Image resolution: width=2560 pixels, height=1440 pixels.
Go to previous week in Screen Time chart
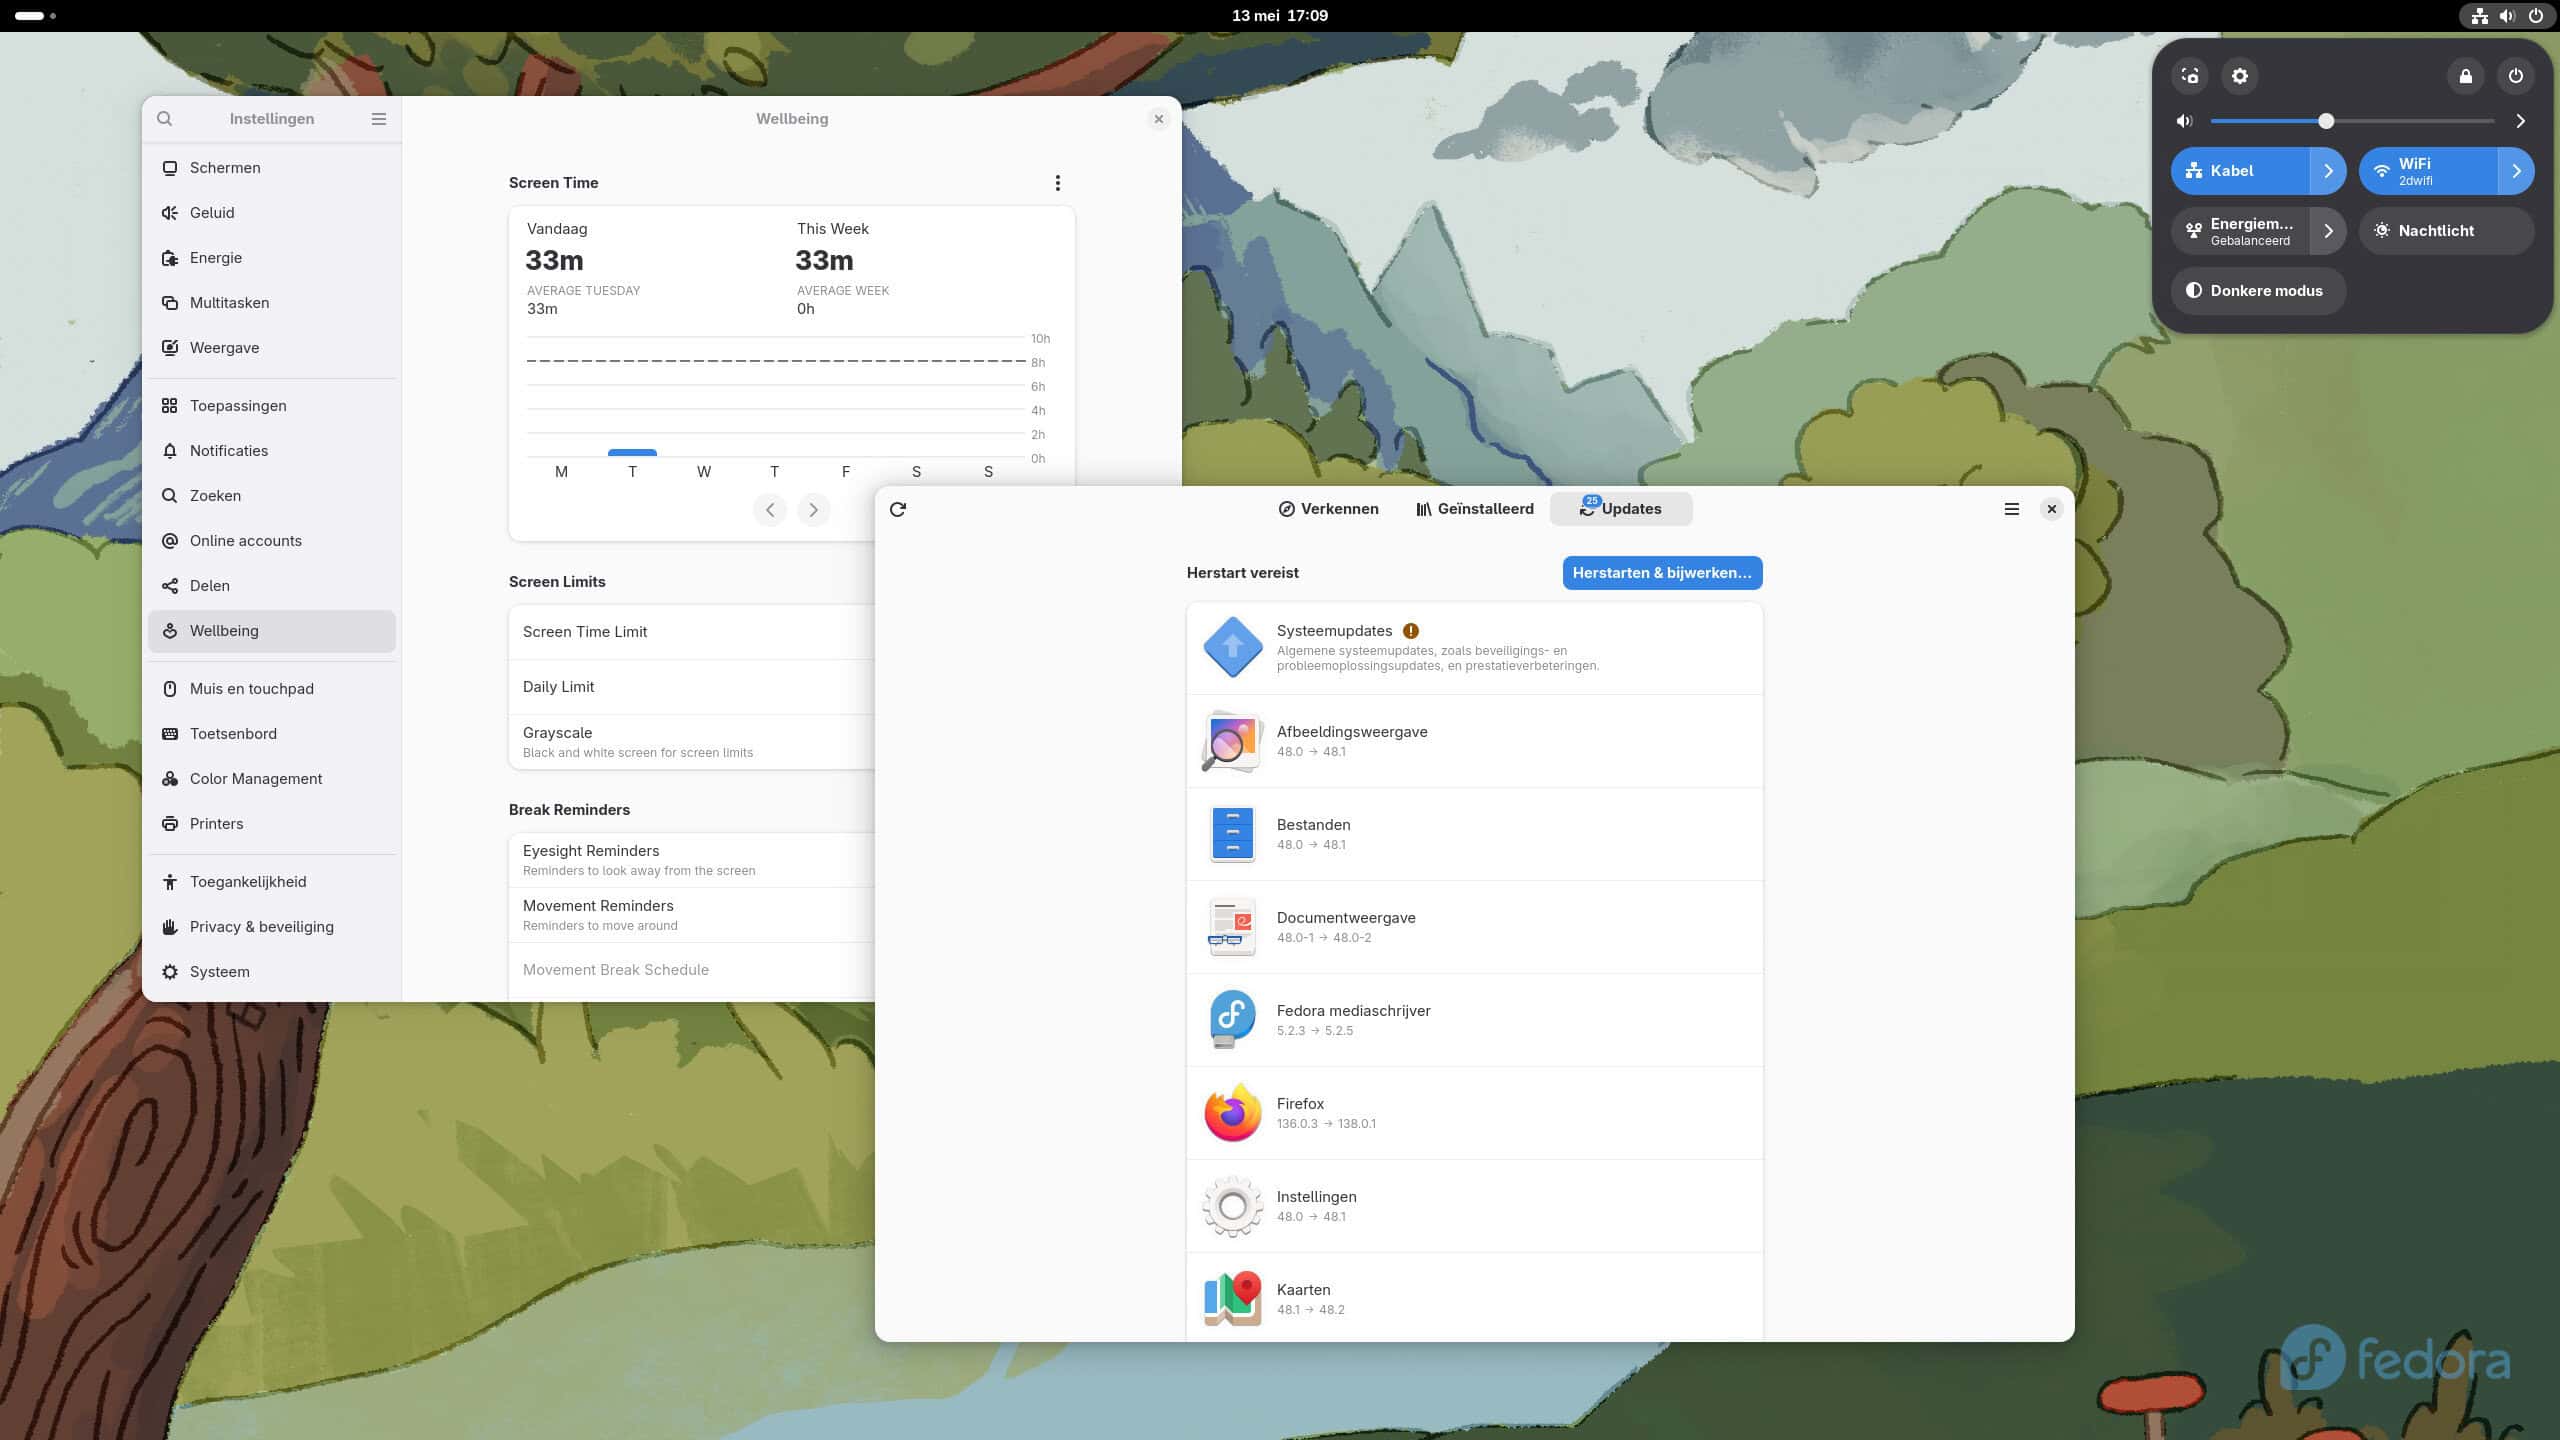[769, 510]
